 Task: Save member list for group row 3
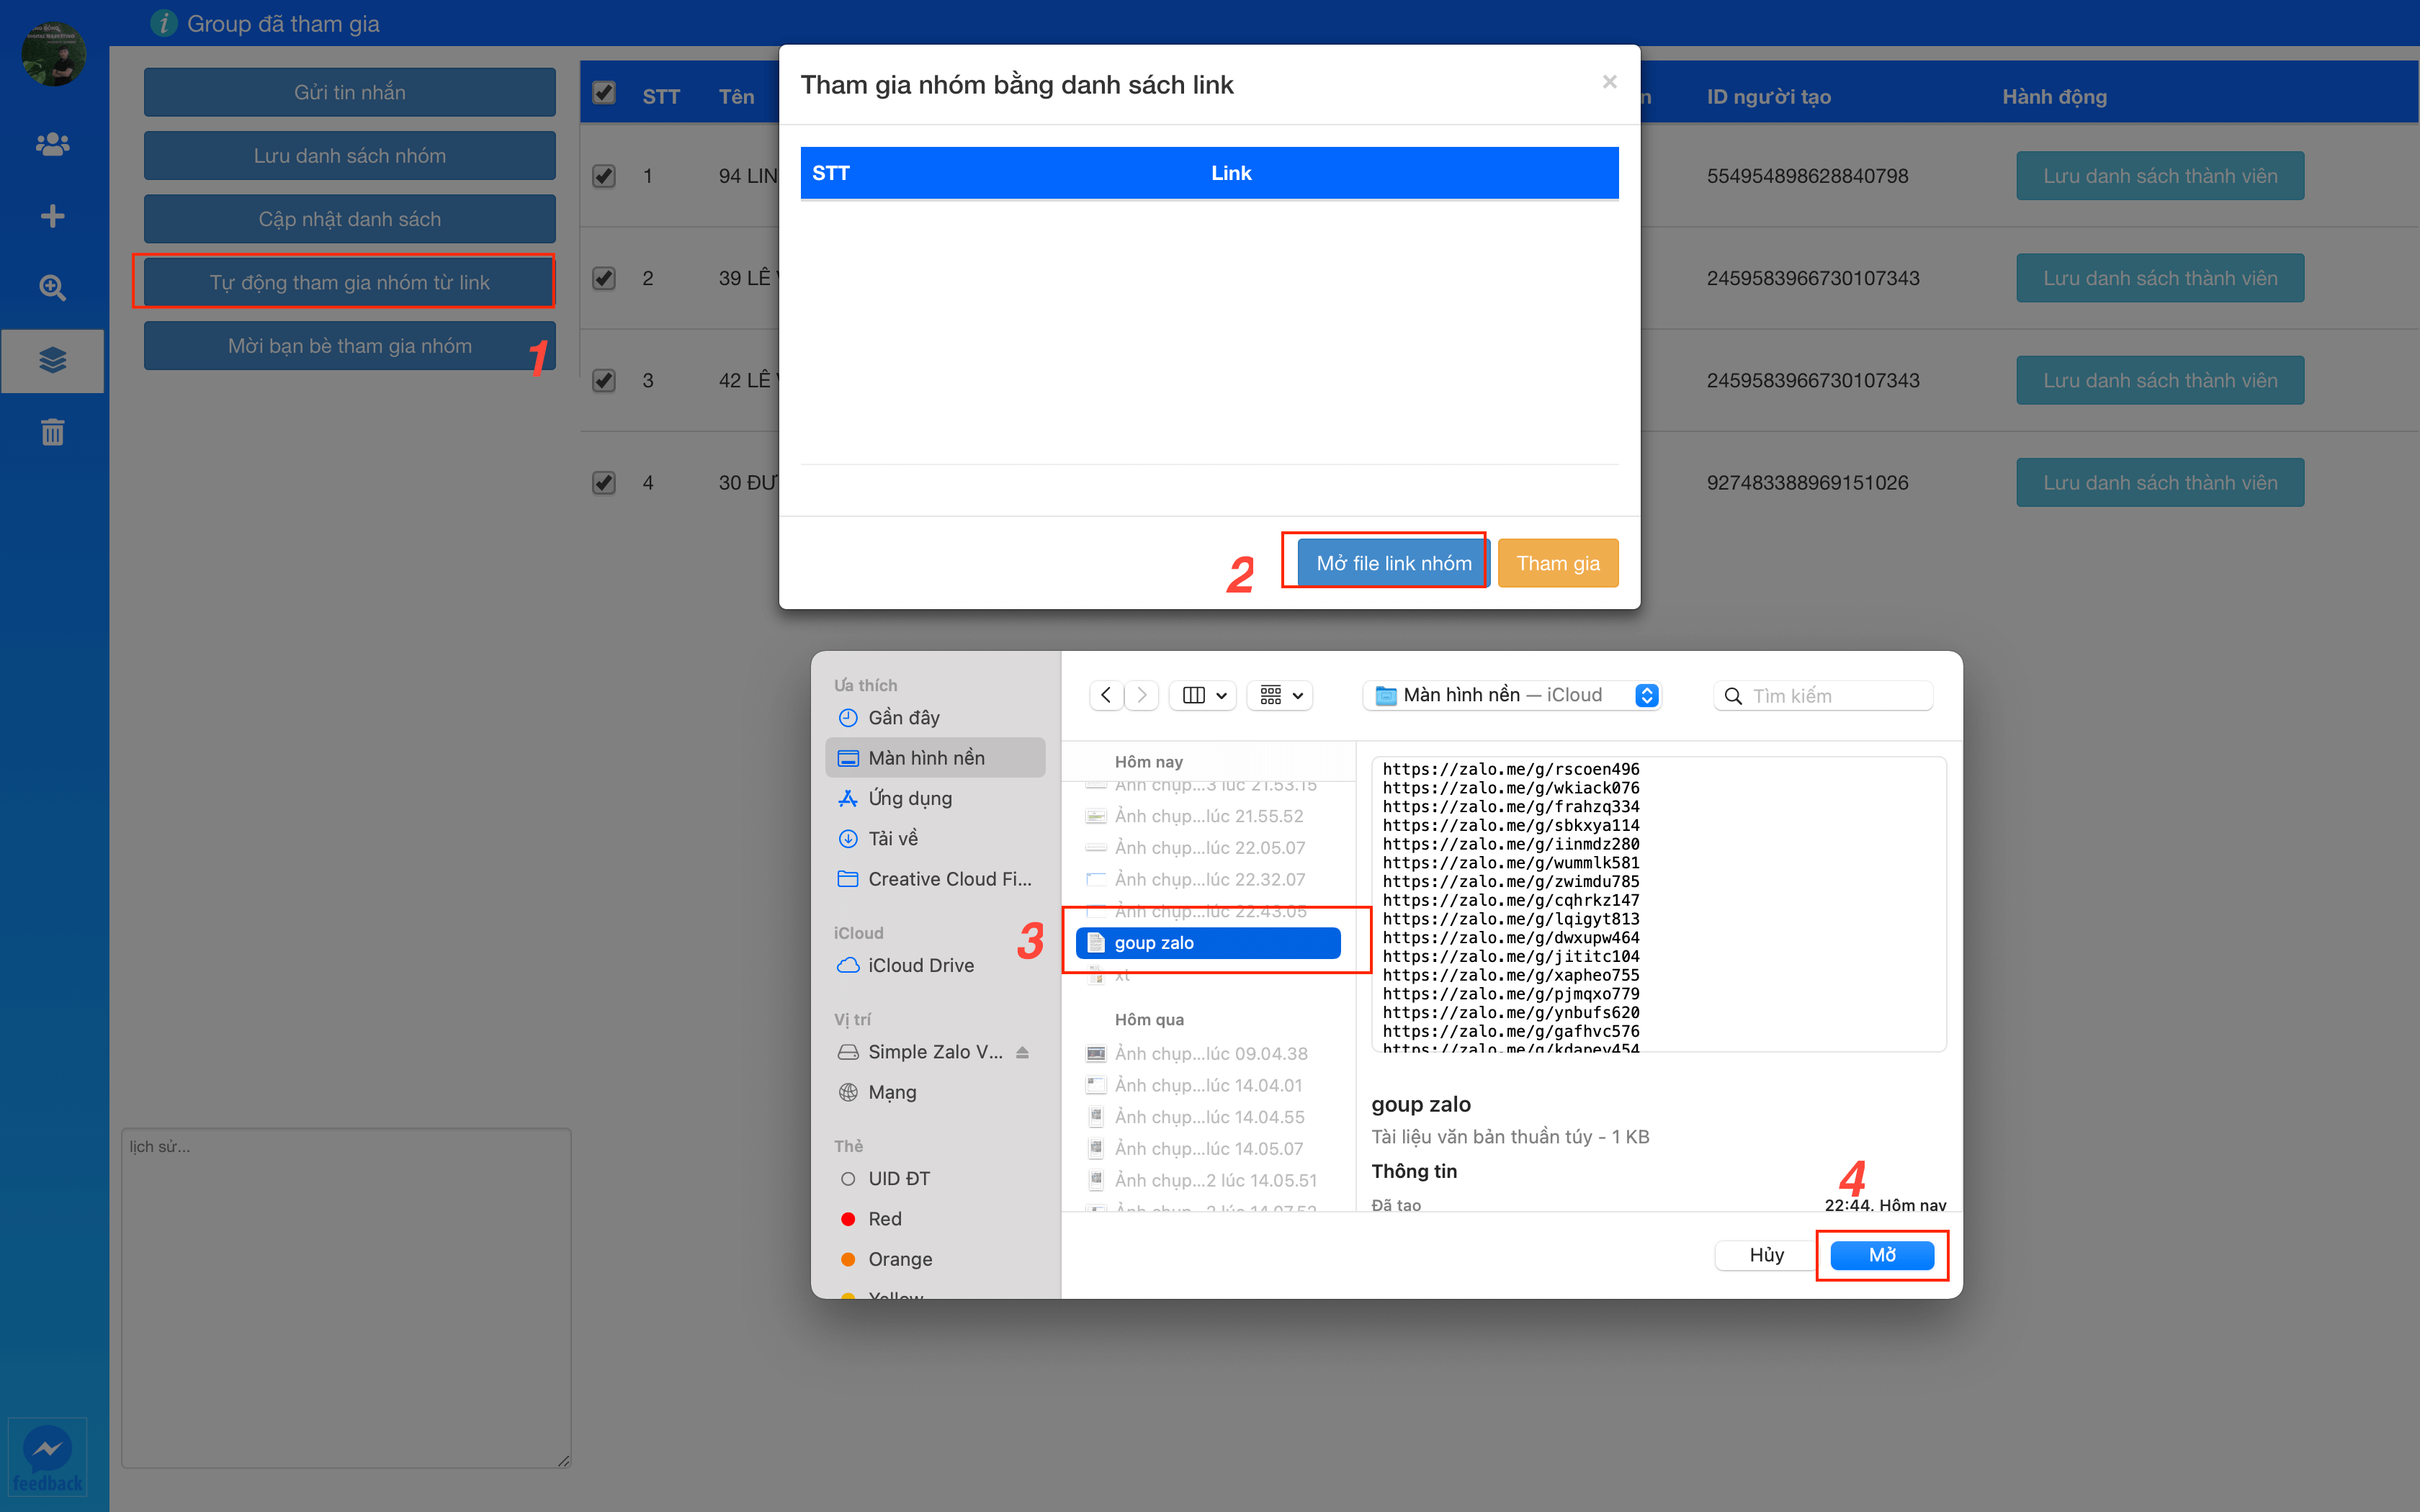coord(2160,380)
